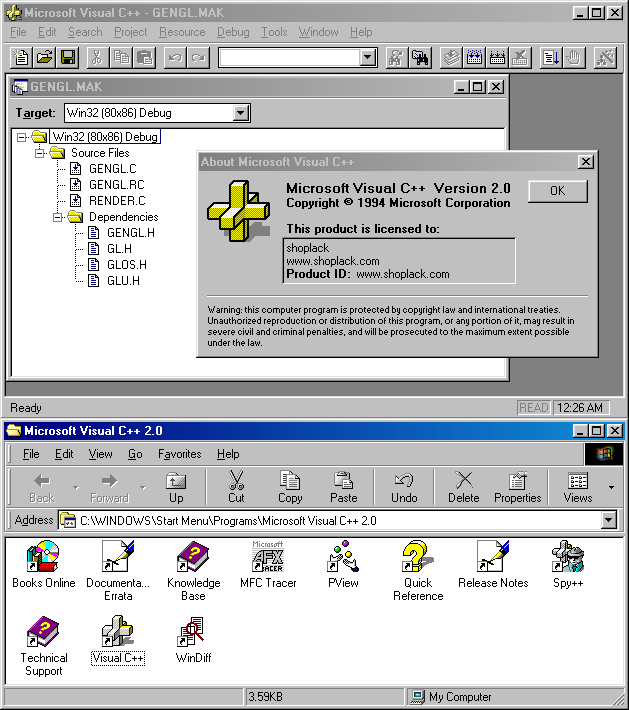Viewport: 629px width, 710px height.
Task: Click the Open file toolbar icon
Action: [x=44, y=58]
